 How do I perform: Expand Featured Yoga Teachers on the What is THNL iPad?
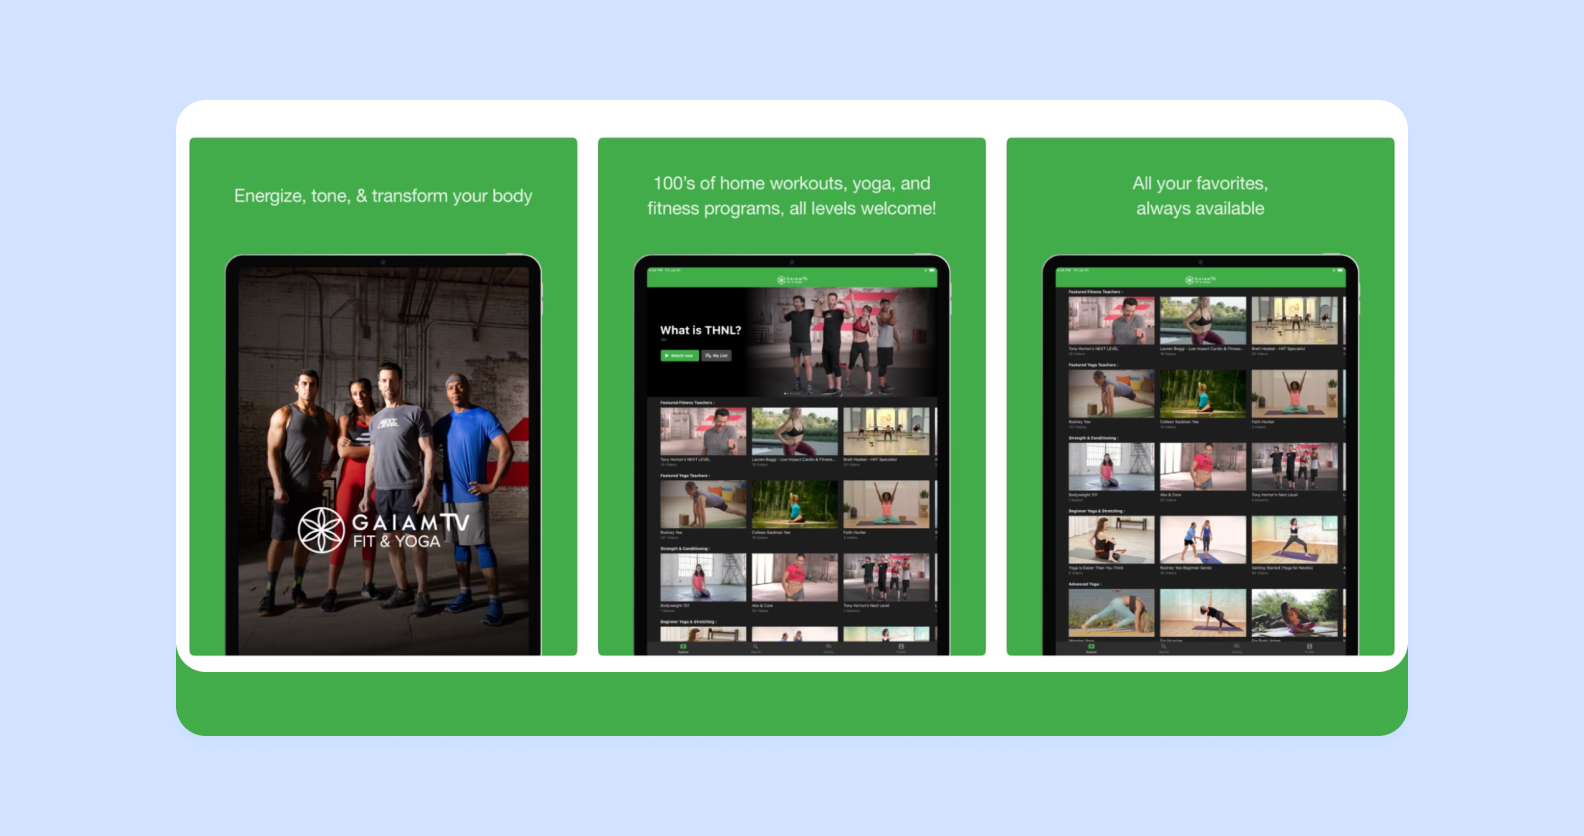(685, 476)
